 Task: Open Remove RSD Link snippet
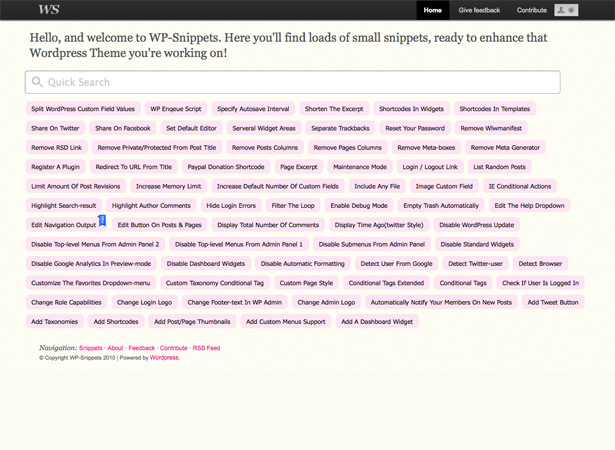coord(56,147)
